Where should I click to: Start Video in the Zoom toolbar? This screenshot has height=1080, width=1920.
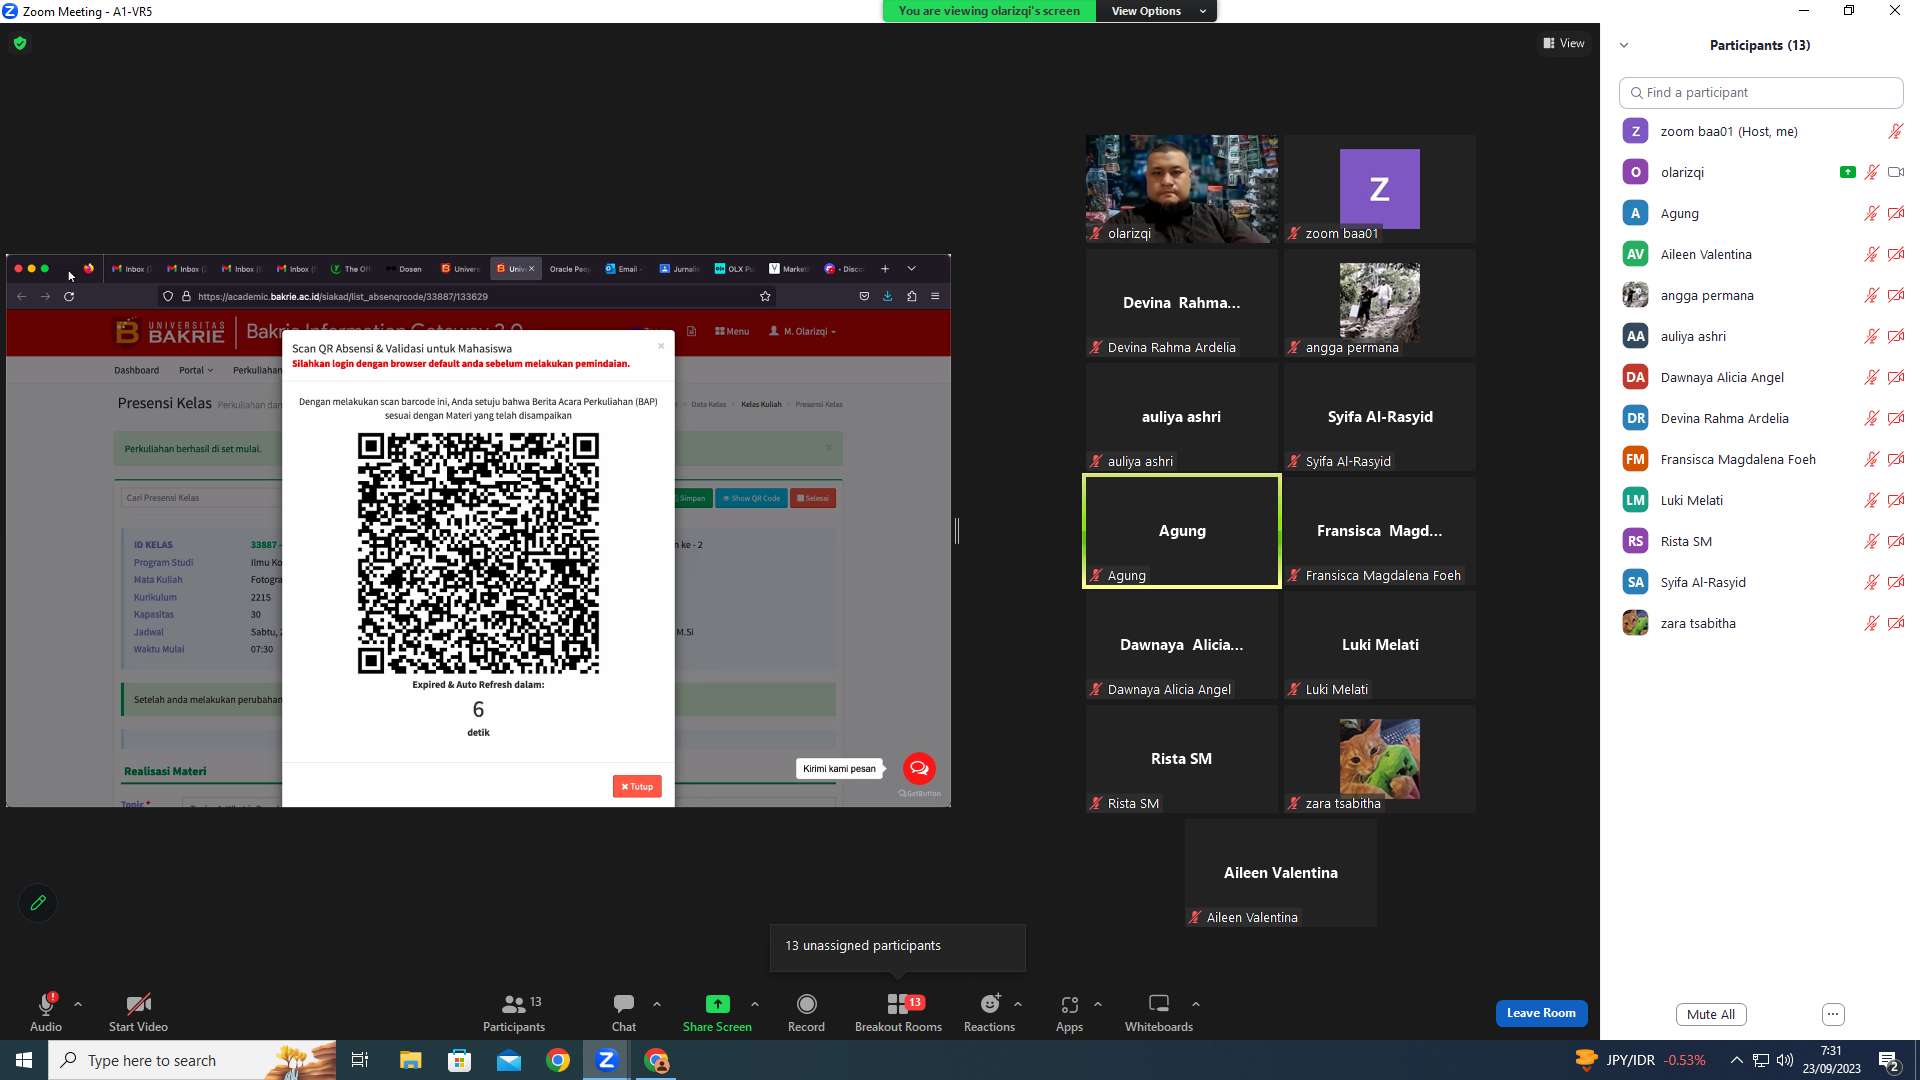click(138, 1012)
